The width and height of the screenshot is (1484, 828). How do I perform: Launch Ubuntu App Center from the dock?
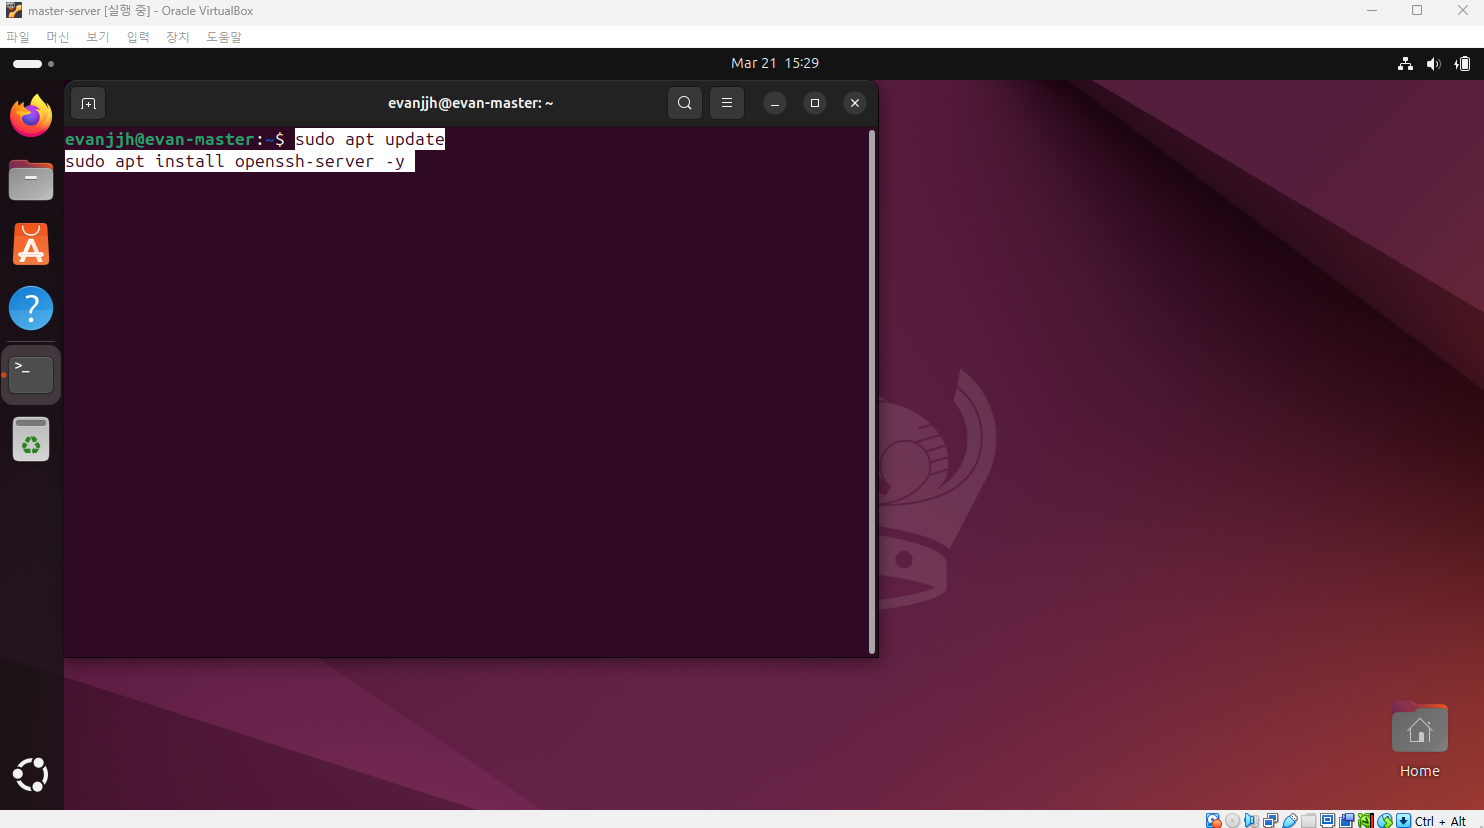(x=31, y=244)
